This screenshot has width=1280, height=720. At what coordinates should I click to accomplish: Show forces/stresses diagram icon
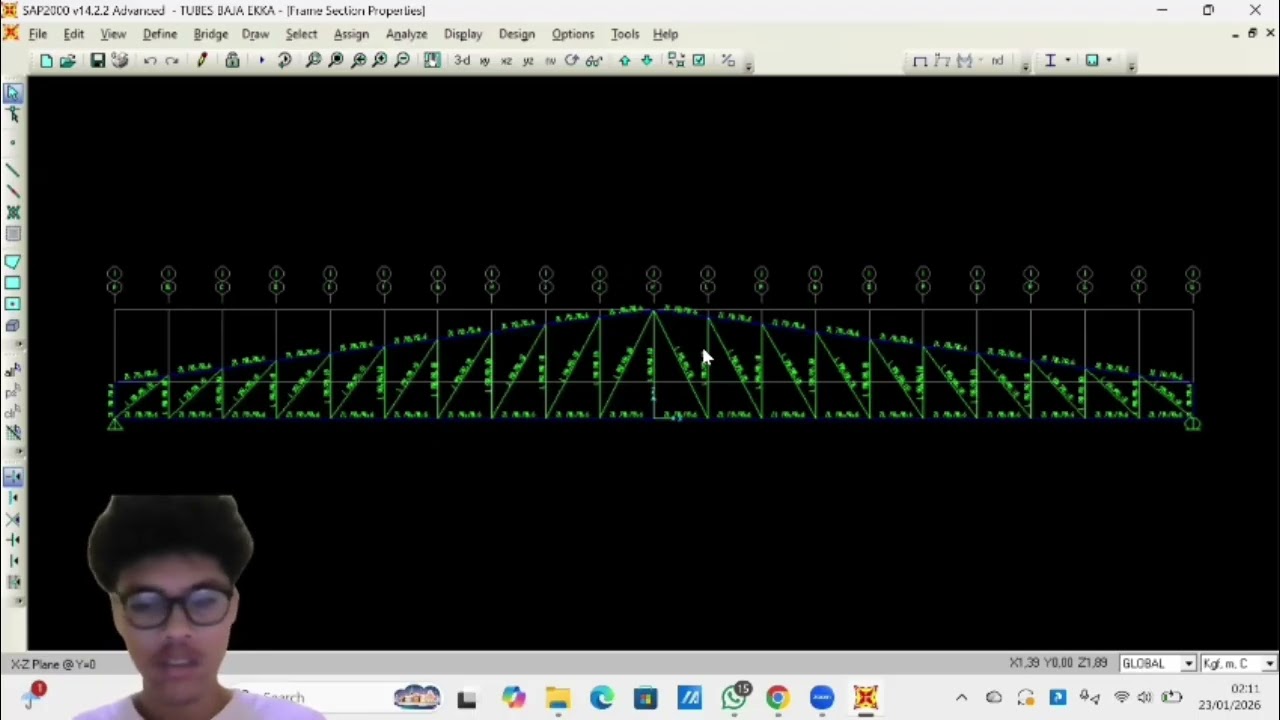[x=964, y=61]
